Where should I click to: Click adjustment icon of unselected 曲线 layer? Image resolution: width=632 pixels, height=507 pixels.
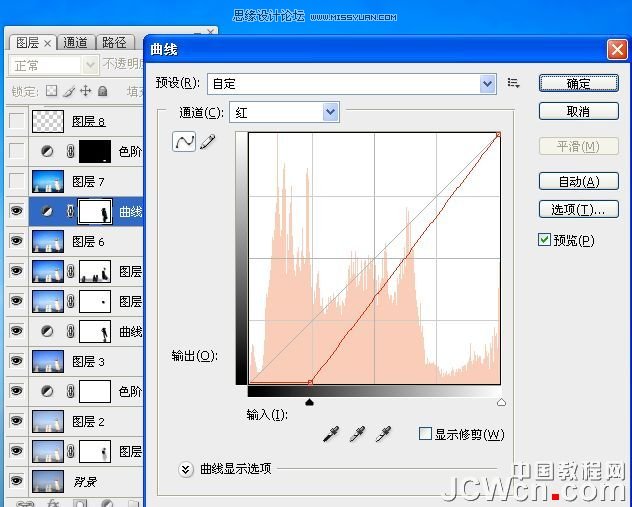(x=47, y=331)
